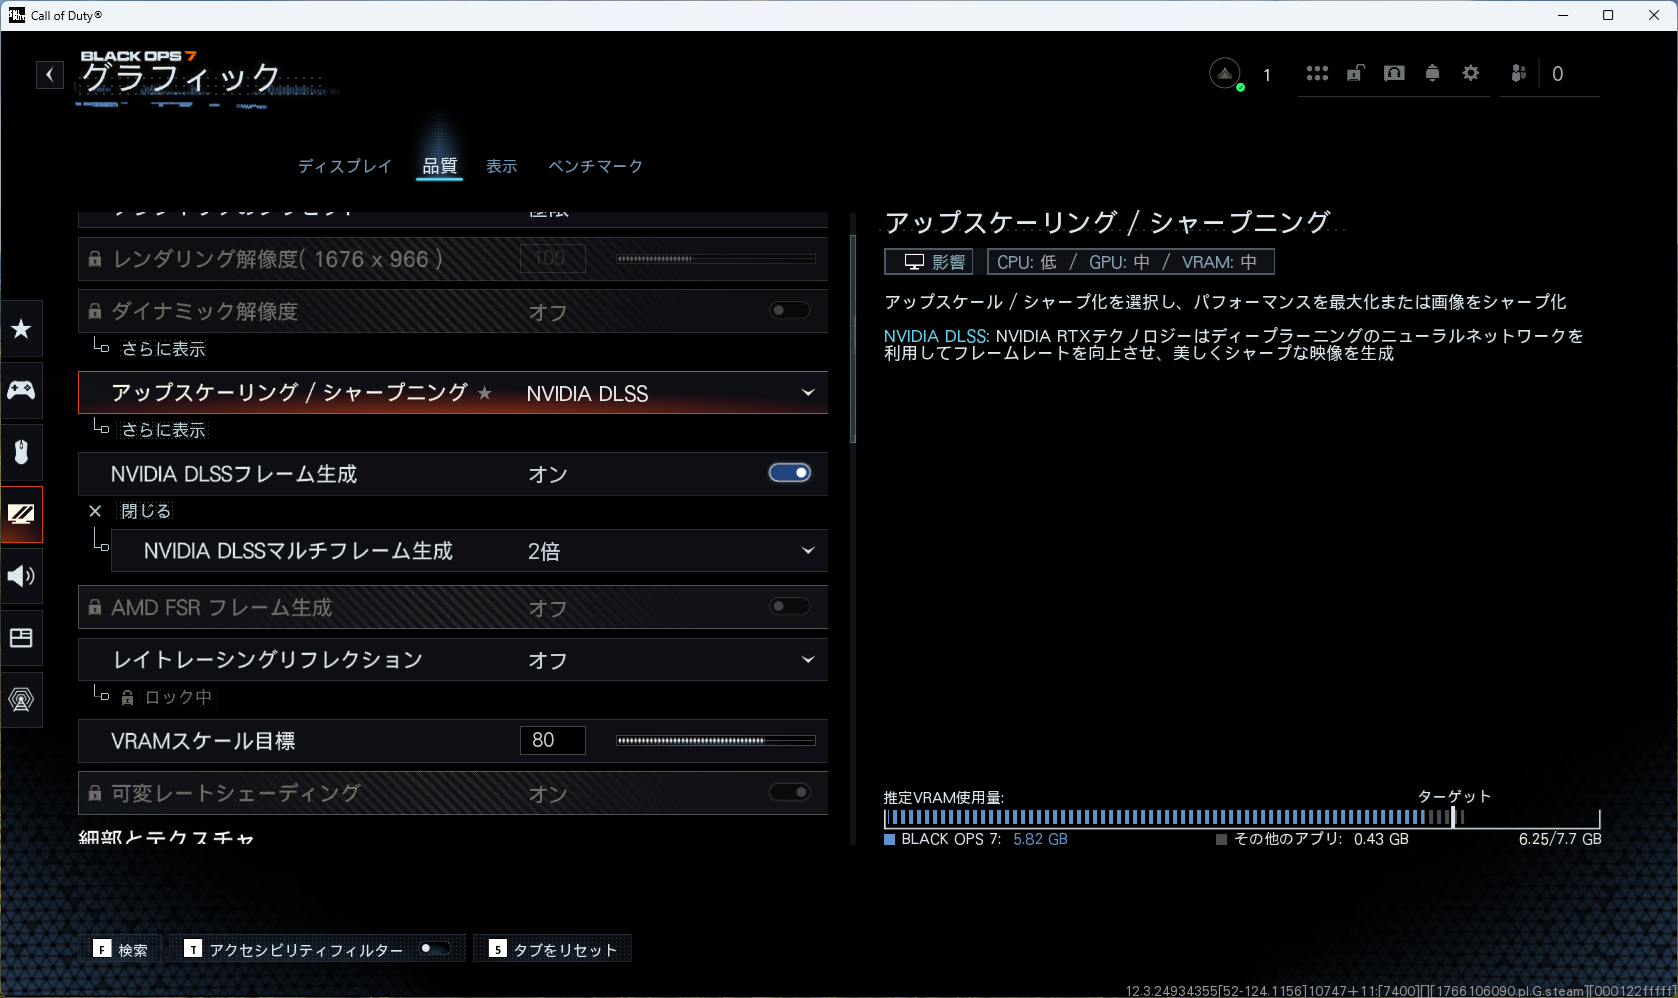The height and width of the screenshot is (998, 1678).
Task: Click the CPU: 低 / GPU: 中 / VRAM: 中 box
Action: (x=1131, y=262)
